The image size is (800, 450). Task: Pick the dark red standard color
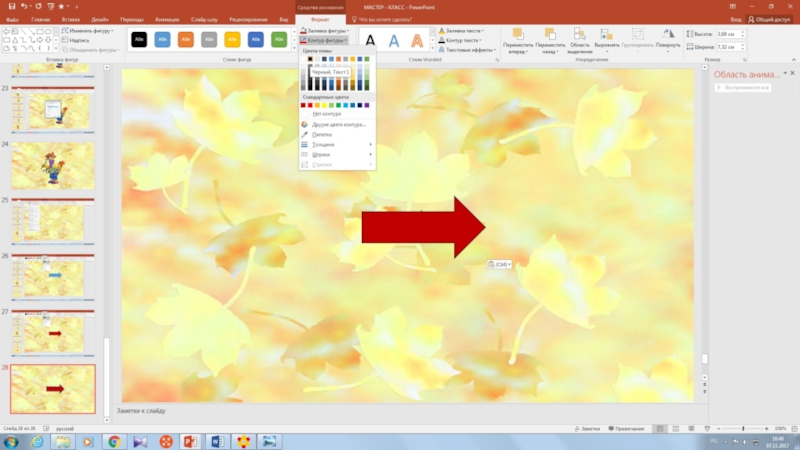[303, 105]
